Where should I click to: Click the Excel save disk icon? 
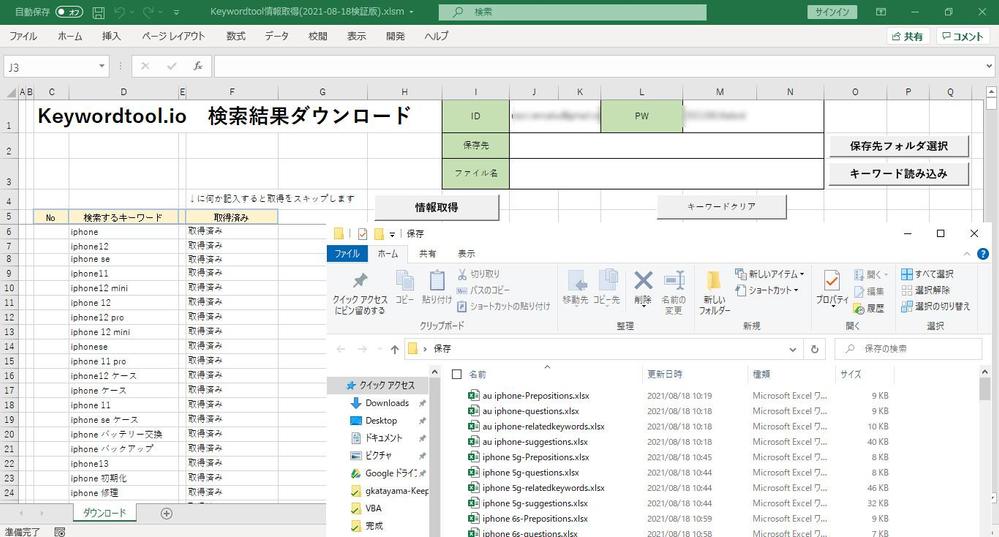98,12
